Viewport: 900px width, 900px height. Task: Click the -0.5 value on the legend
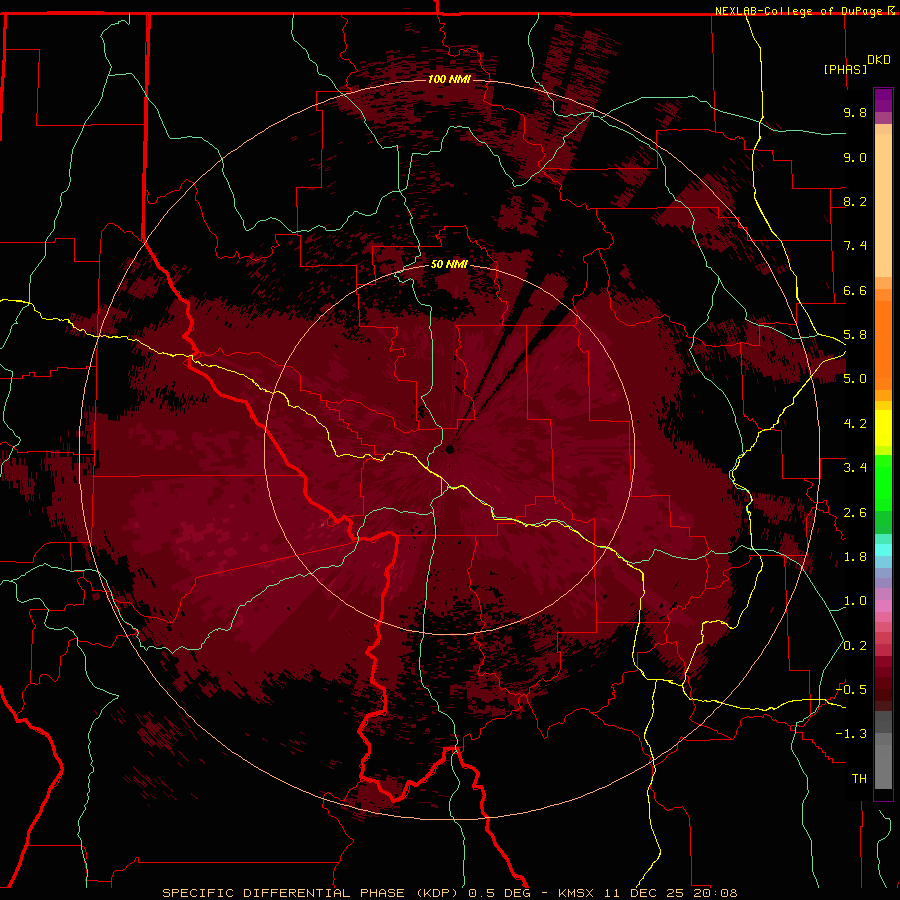pyautogui.click(x=851, y=690)
